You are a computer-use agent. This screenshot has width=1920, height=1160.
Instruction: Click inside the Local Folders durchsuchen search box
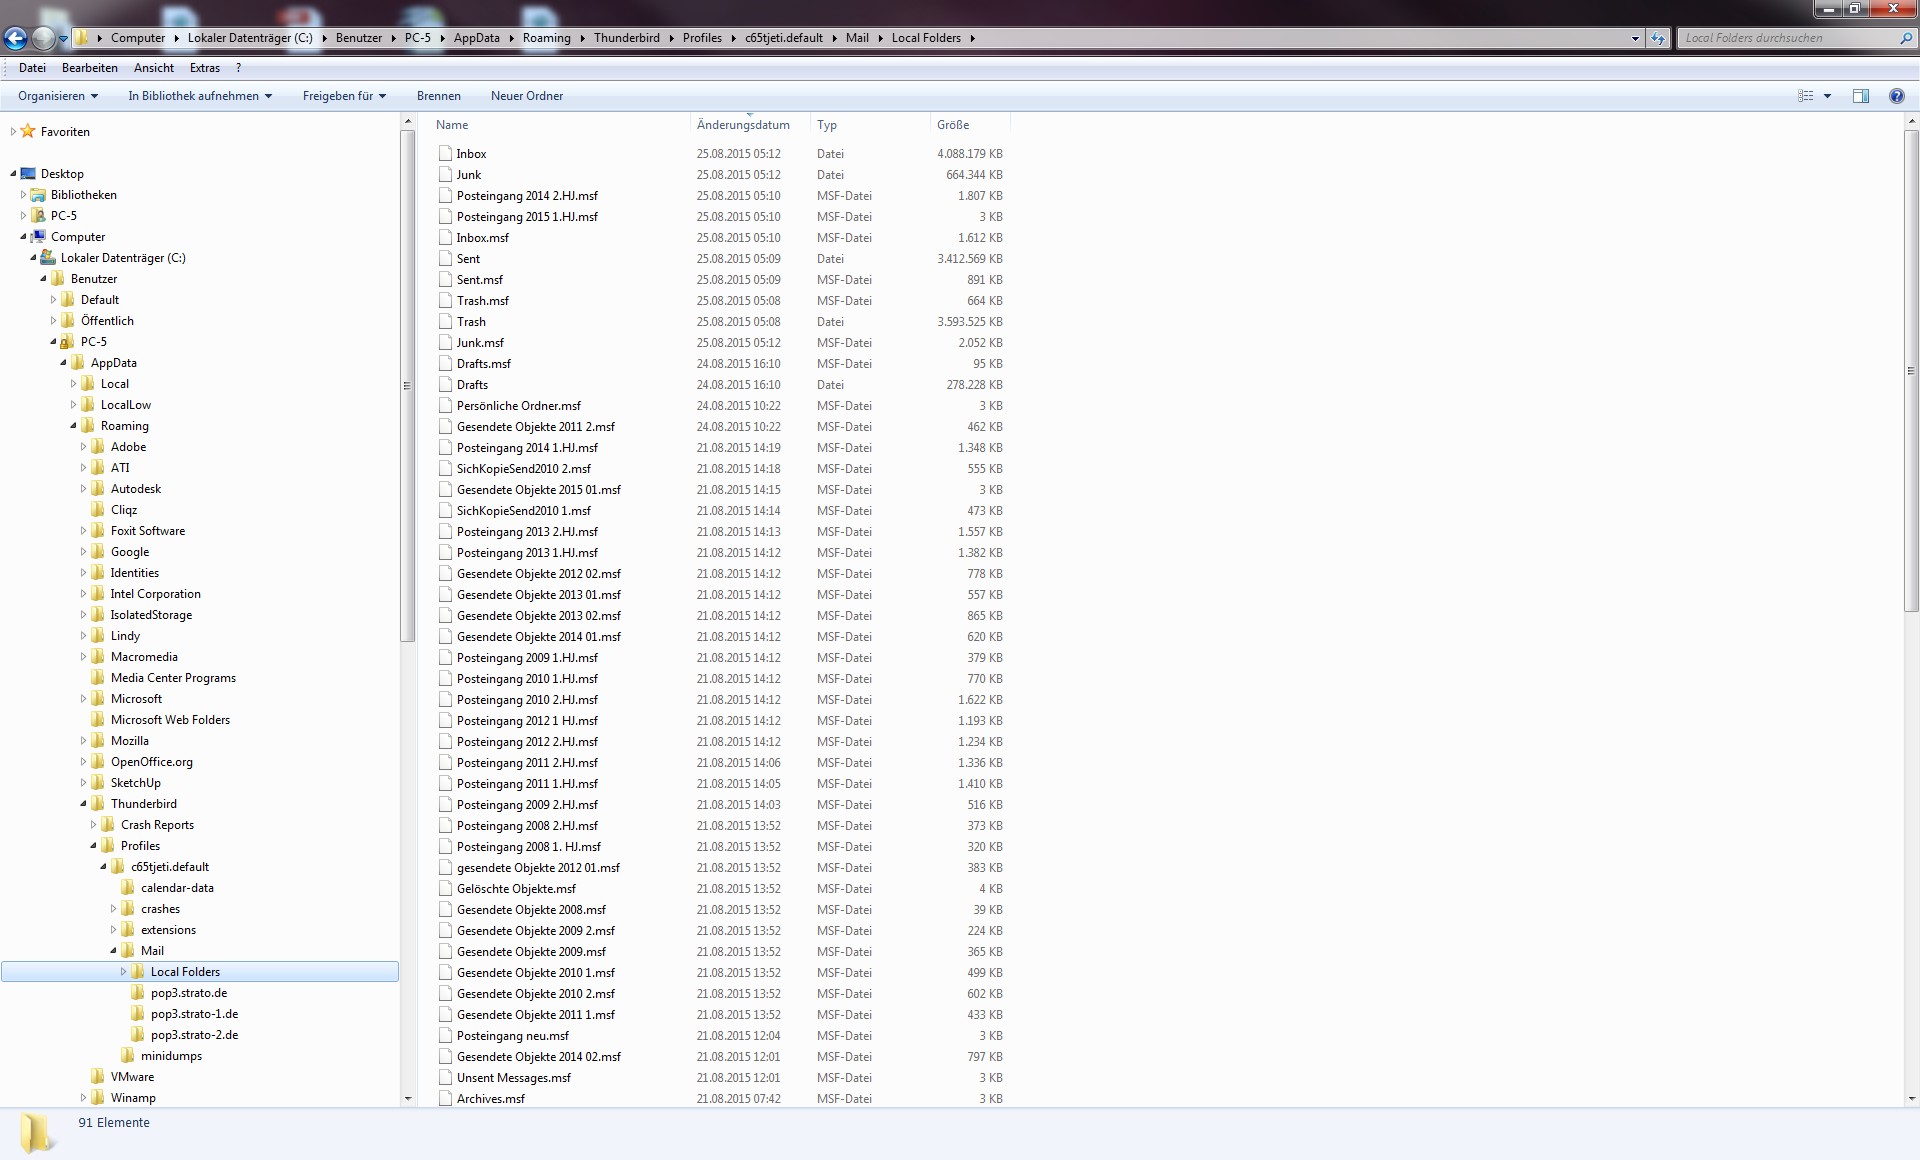coord(1786,38)
